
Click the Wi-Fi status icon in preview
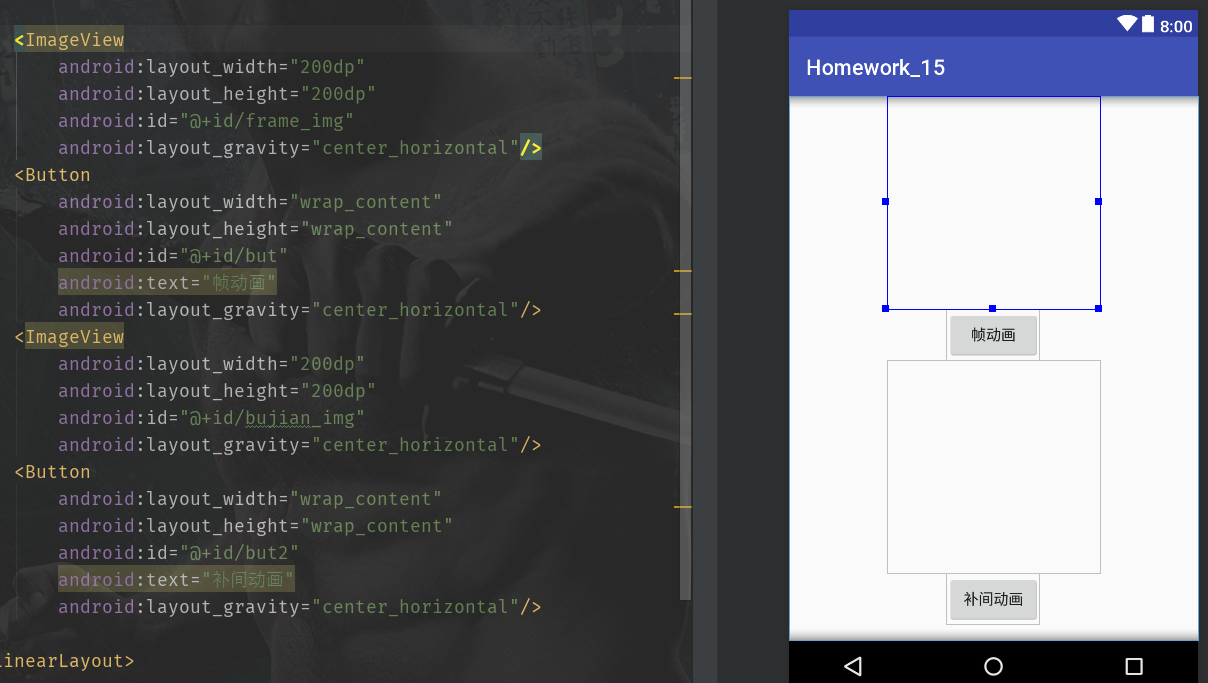[x=1127, y=24]
